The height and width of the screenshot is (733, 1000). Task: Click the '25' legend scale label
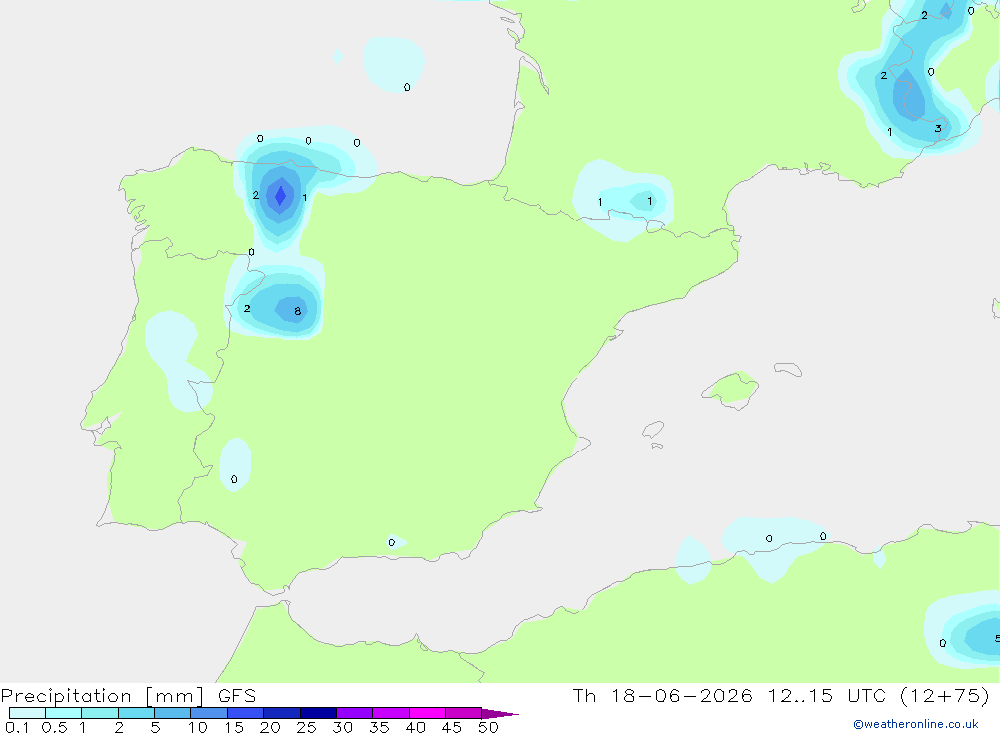[x=307, y=727]
